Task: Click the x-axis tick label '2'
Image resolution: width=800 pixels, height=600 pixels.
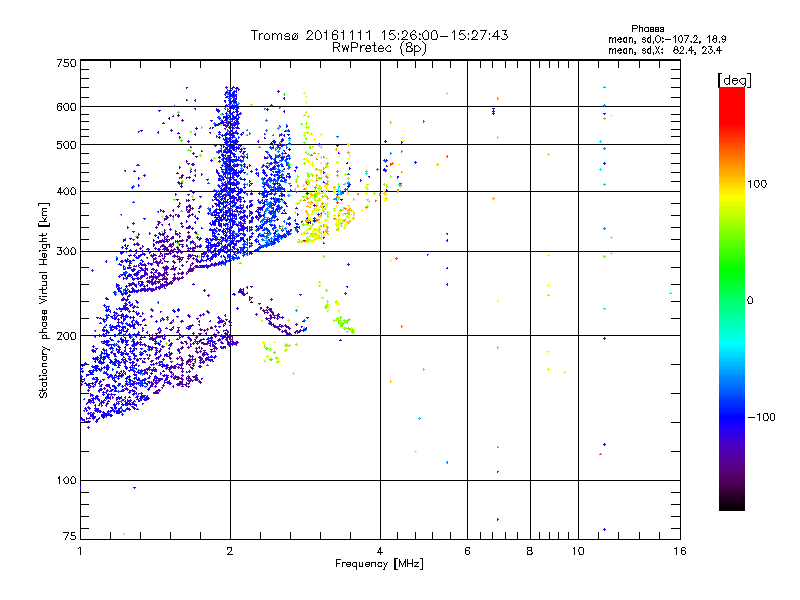Action: [230, 551]
